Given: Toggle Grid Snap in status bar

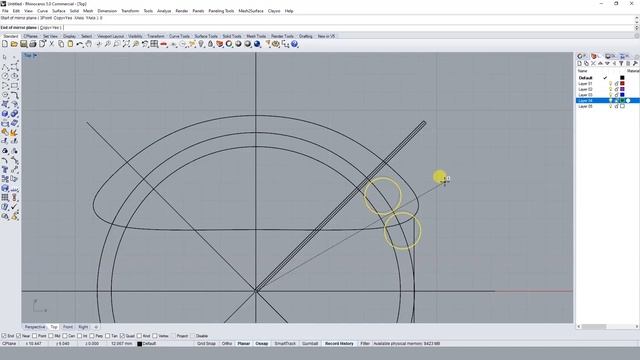Looking at the screenshot, I should pos(206,344).
